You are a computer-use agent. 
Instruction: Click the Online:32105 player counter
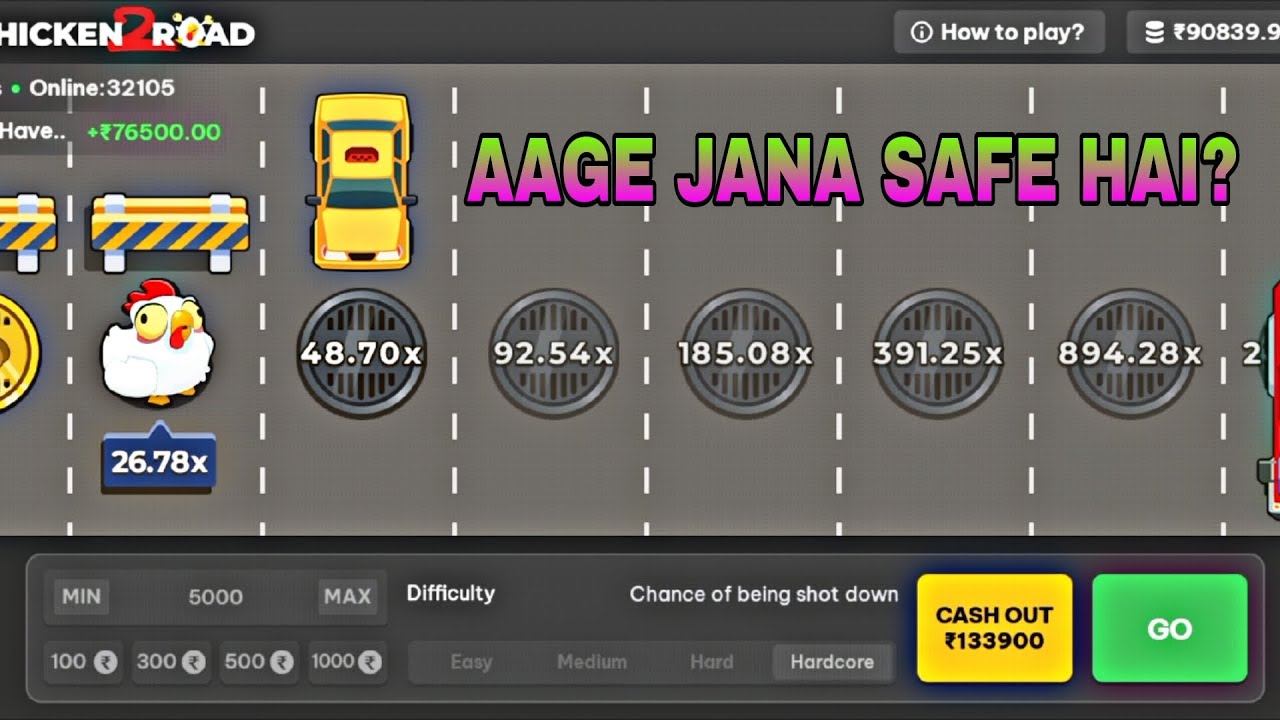[x=101, y=88]
